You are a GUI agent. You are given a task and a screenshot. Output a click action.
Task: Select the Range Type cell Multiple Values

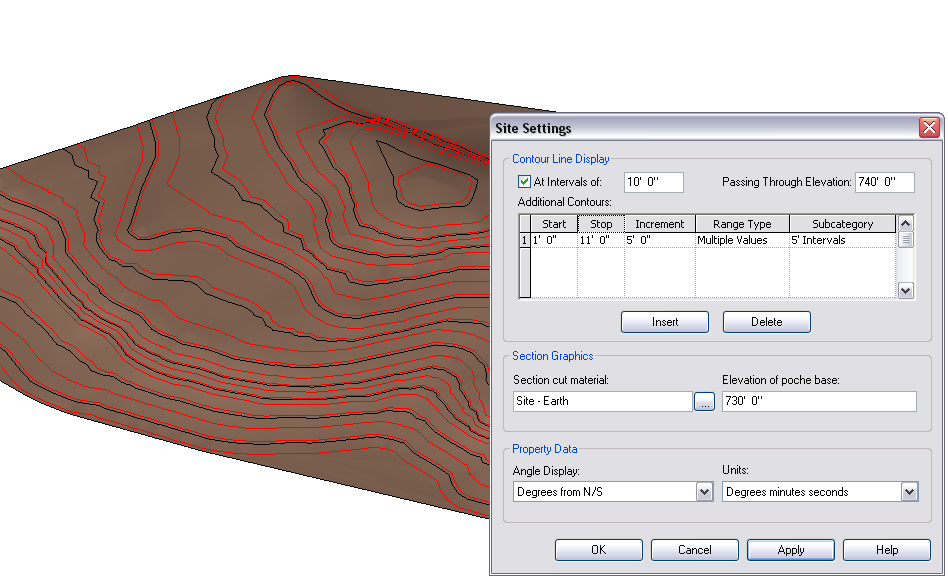tap(742, 240)
